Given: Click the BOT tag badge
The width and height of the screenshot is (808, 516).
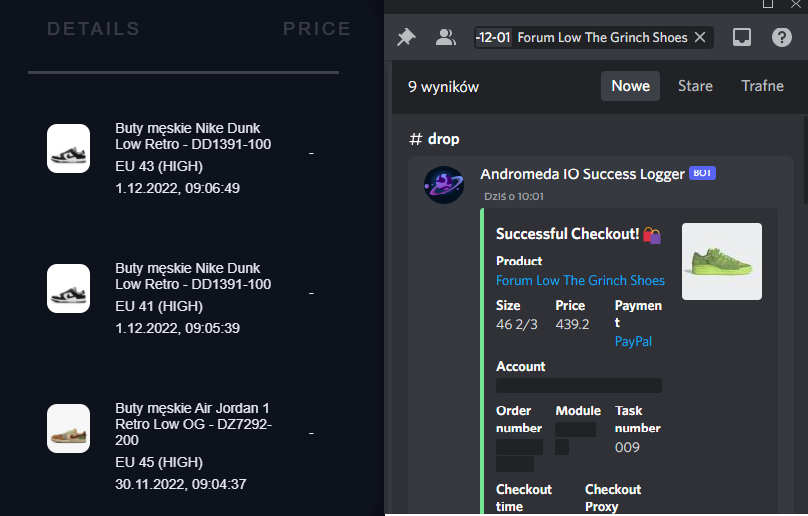Looking at the screenshot, I should (x=702, y=173).
